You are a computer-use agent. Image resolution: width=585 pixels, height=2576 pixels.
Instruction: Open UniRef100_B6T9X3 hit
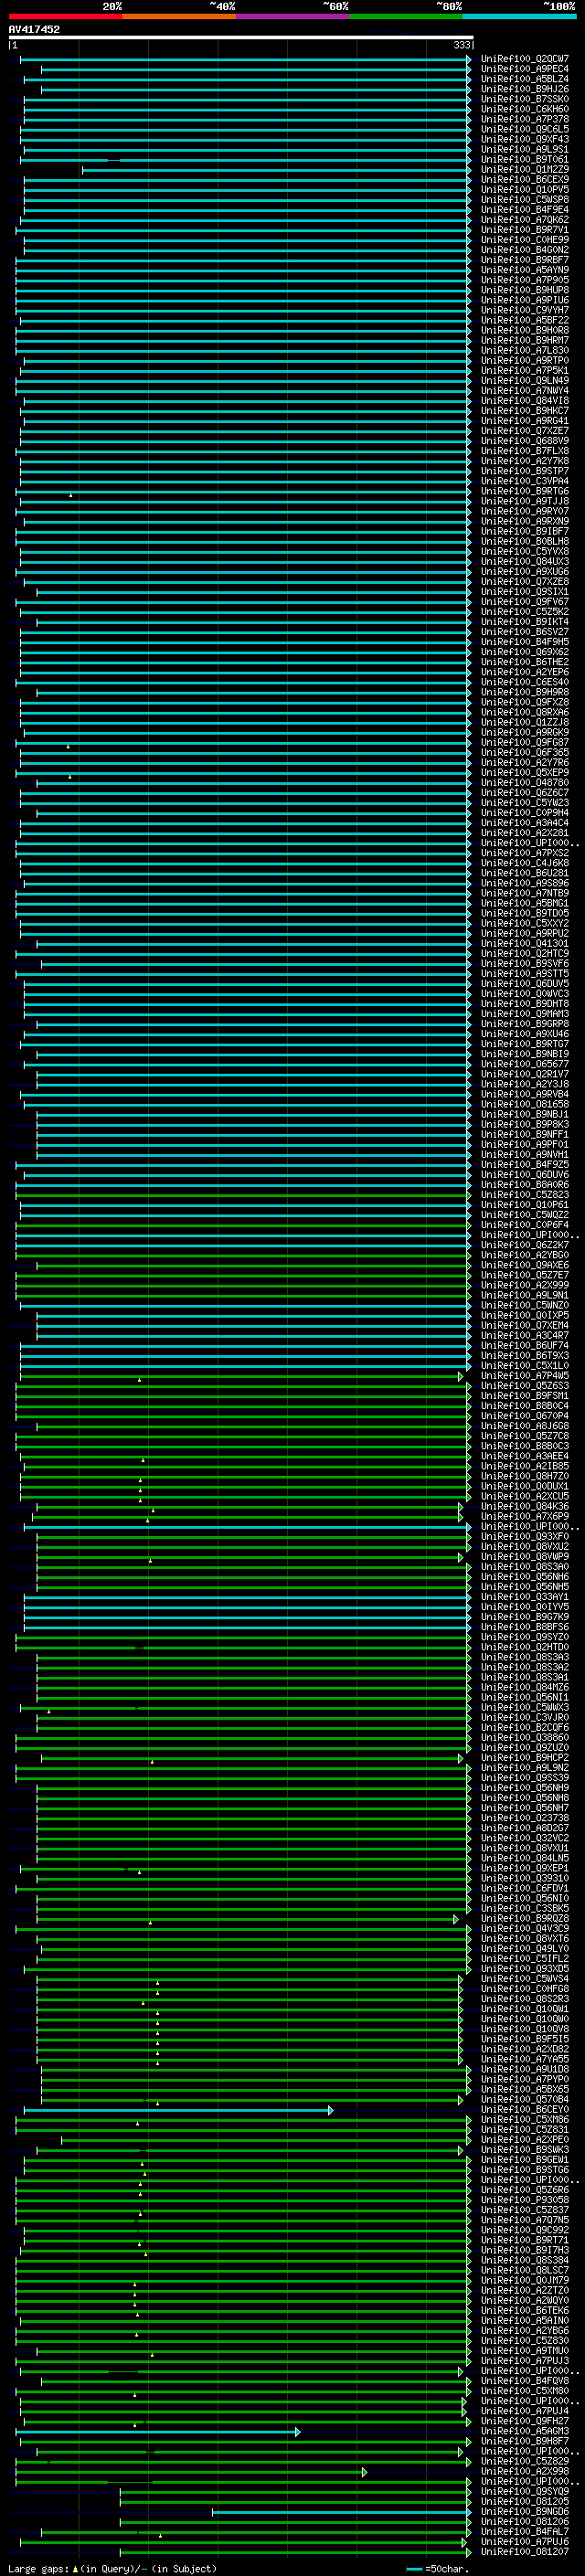(x=525, y=1356)
